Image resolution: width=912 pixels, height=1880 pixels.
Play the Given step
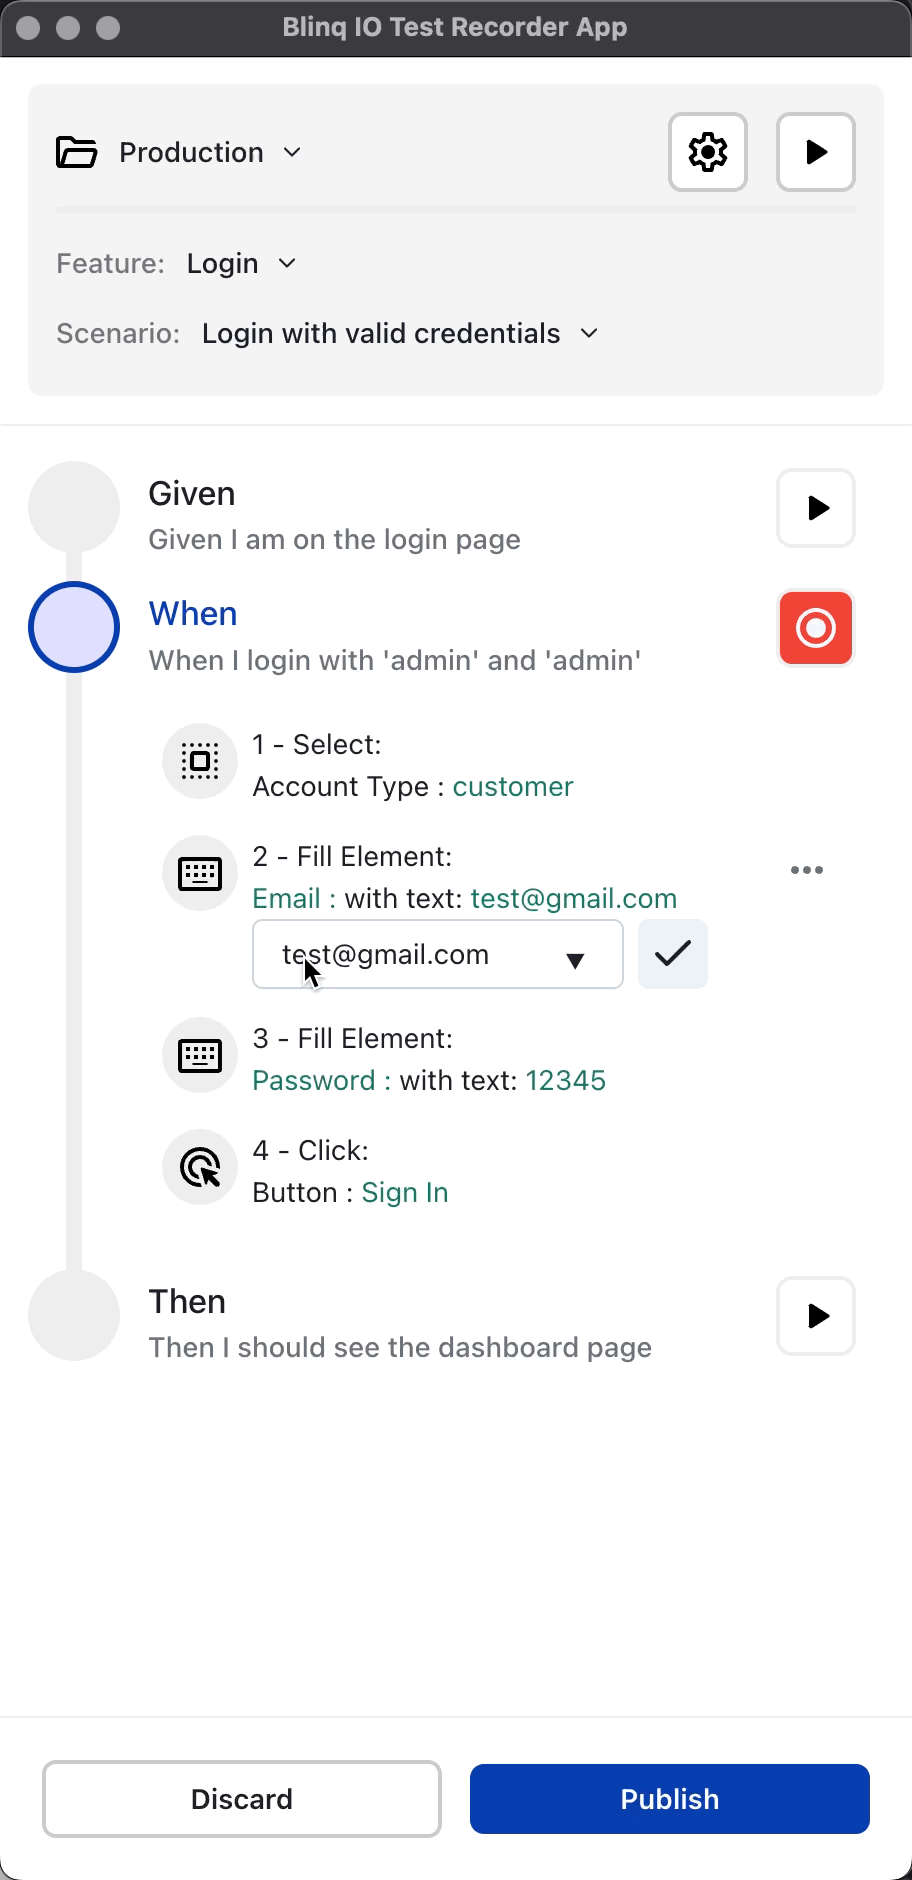816,508
